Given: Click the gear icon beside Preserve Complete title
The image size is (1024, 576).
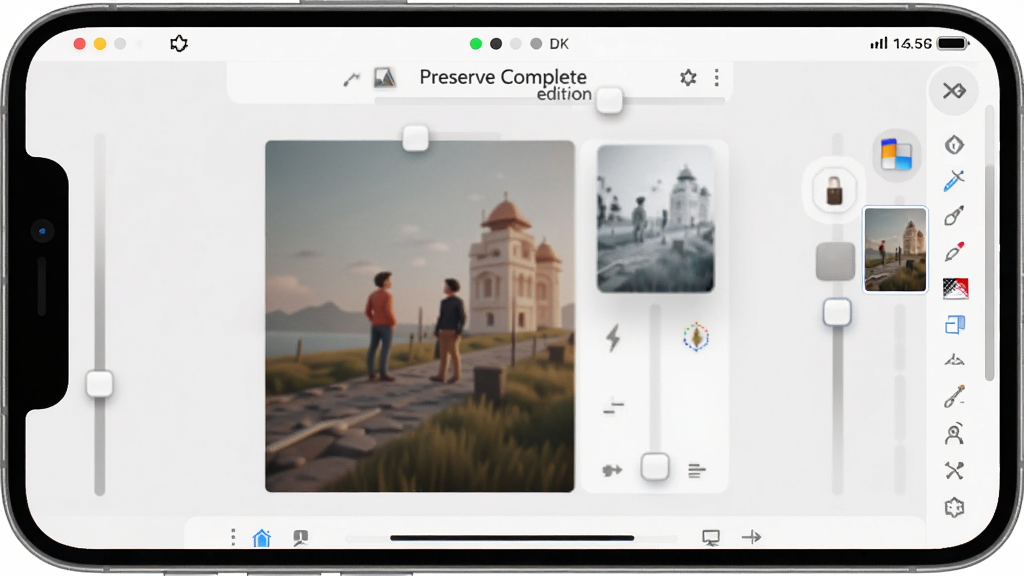Looking at the screenshot, I should point(688,78).
